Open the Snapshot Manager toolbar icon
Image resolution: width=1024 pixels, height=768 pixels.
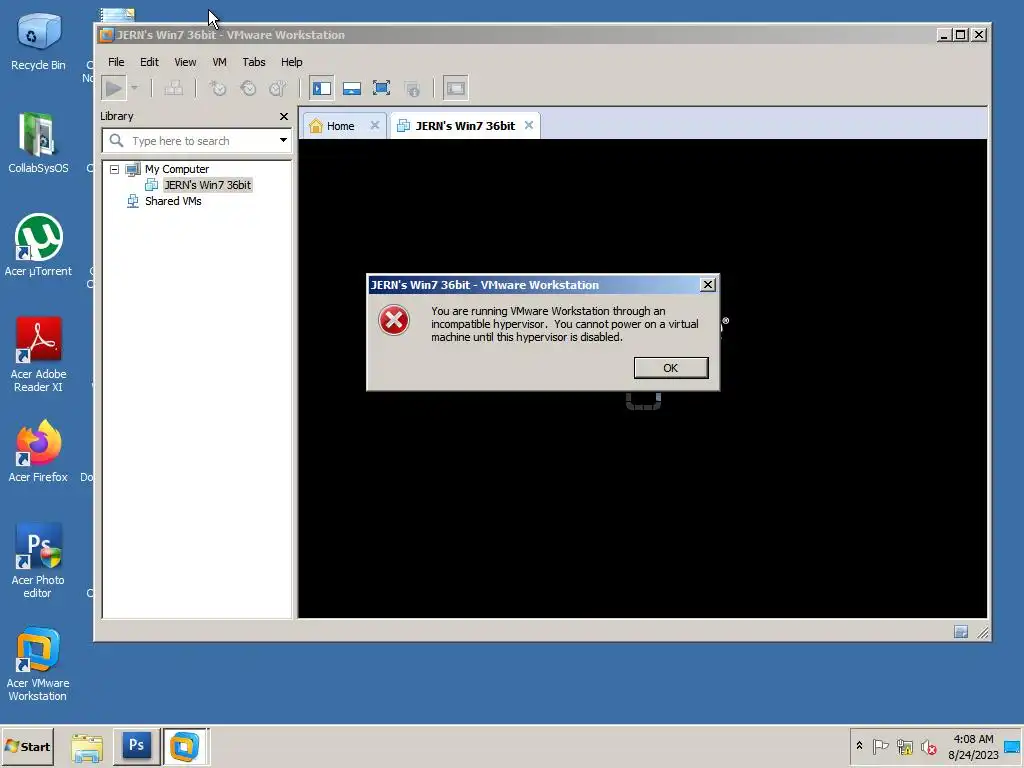(x=278, y=88)
